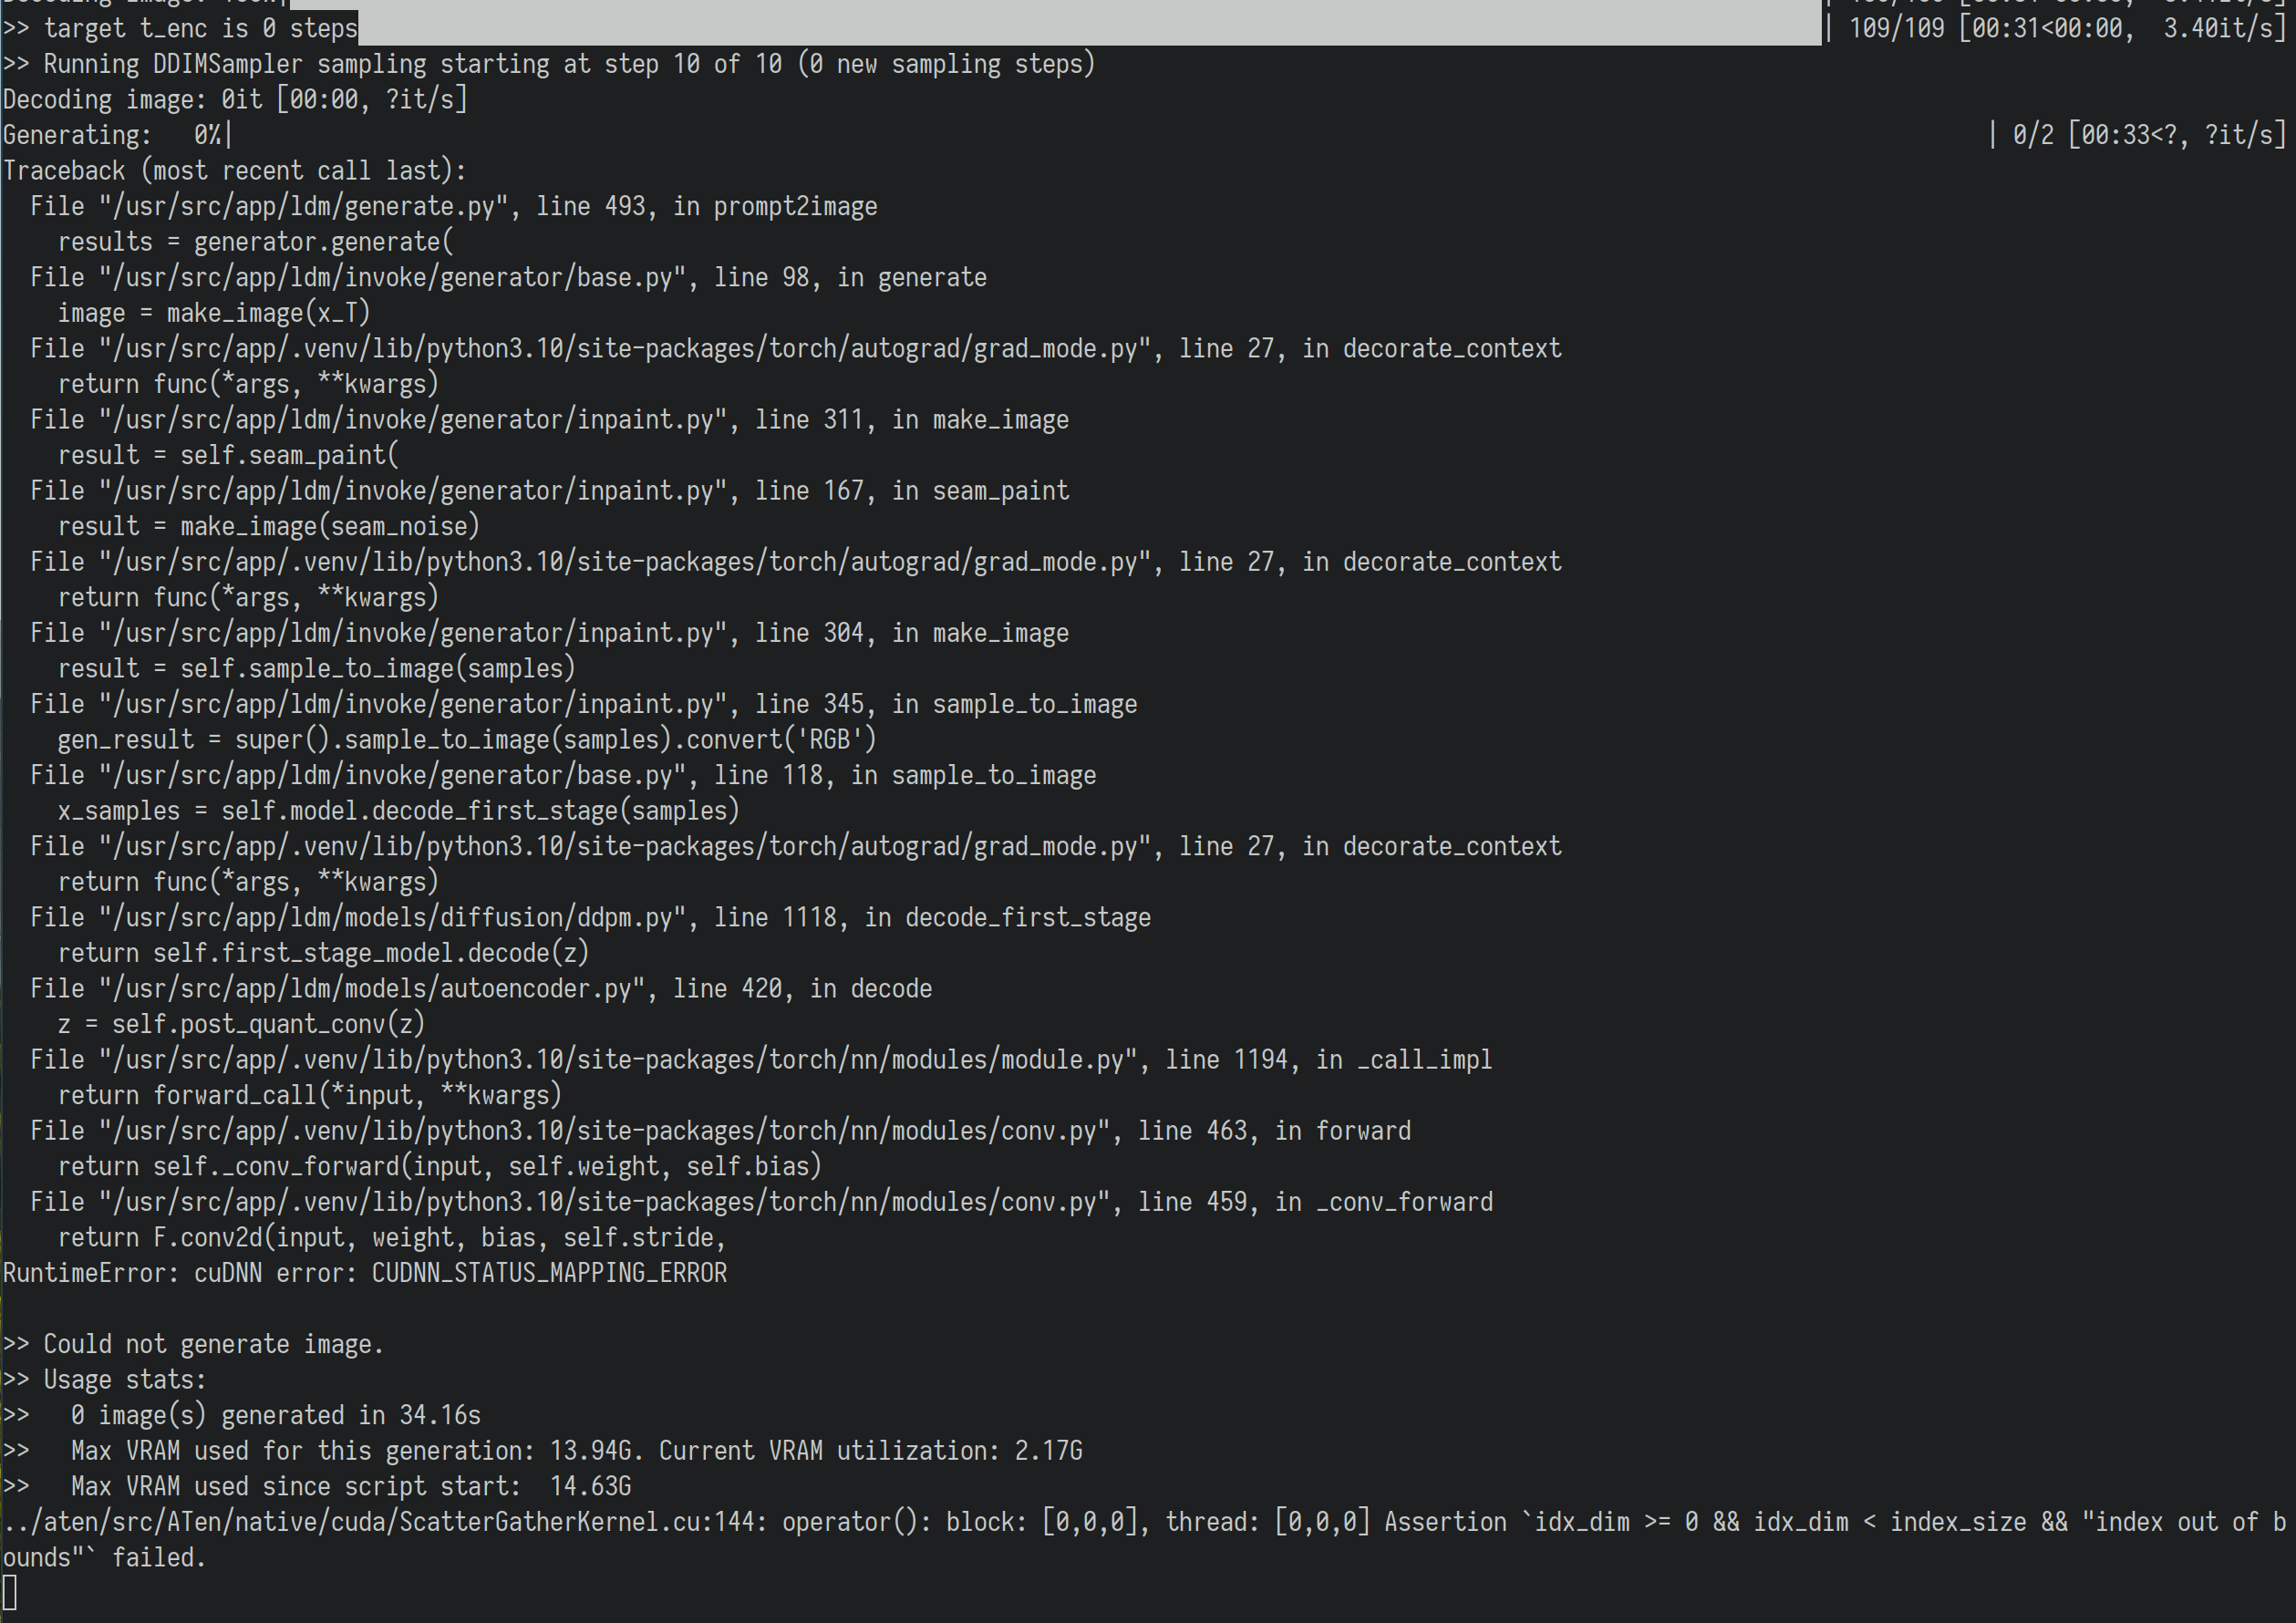
Task: Click the inpaint.py line 311 traceback entry
Action: 549,419
